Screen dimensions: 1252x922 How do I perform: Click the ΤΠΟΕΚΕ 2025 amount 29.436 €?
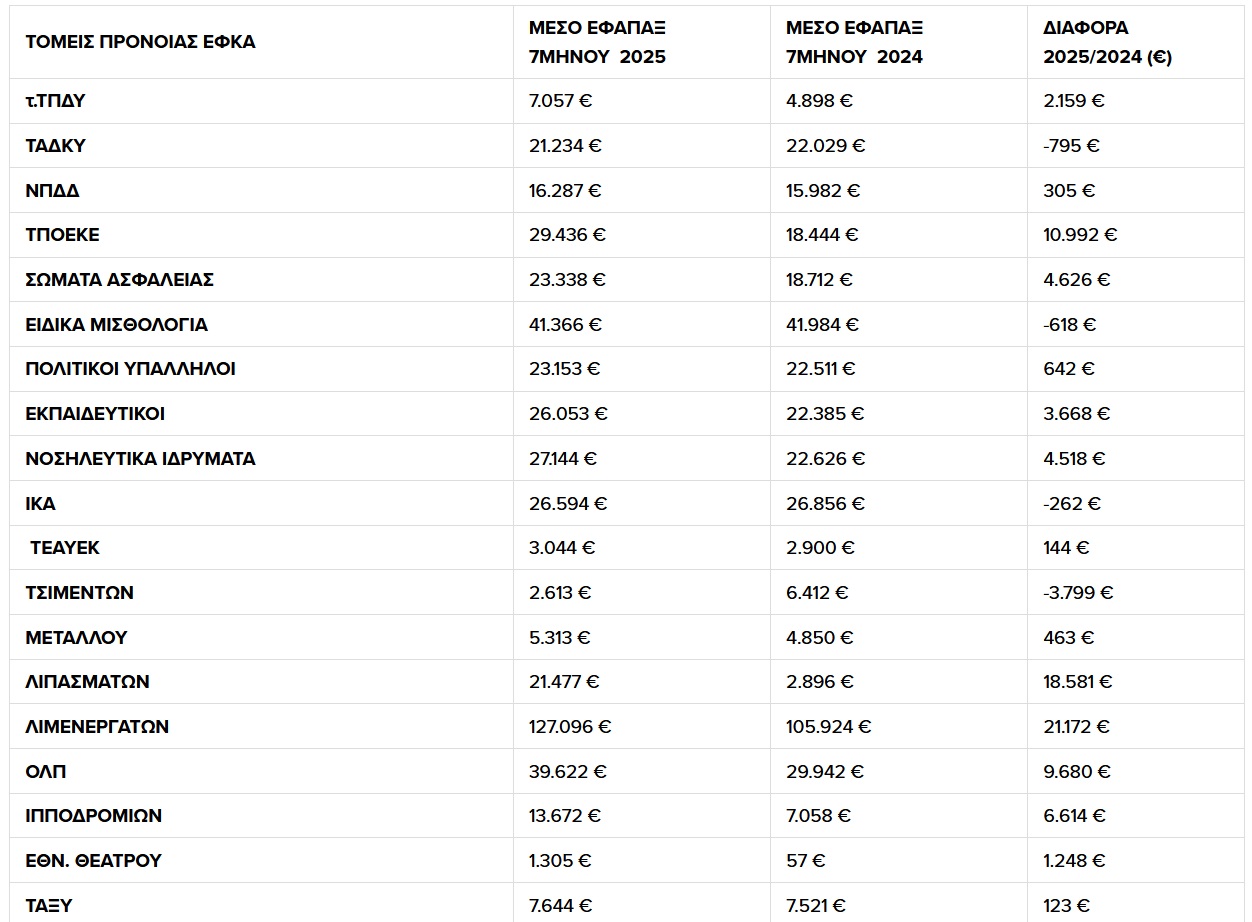(x=567, y=235)
